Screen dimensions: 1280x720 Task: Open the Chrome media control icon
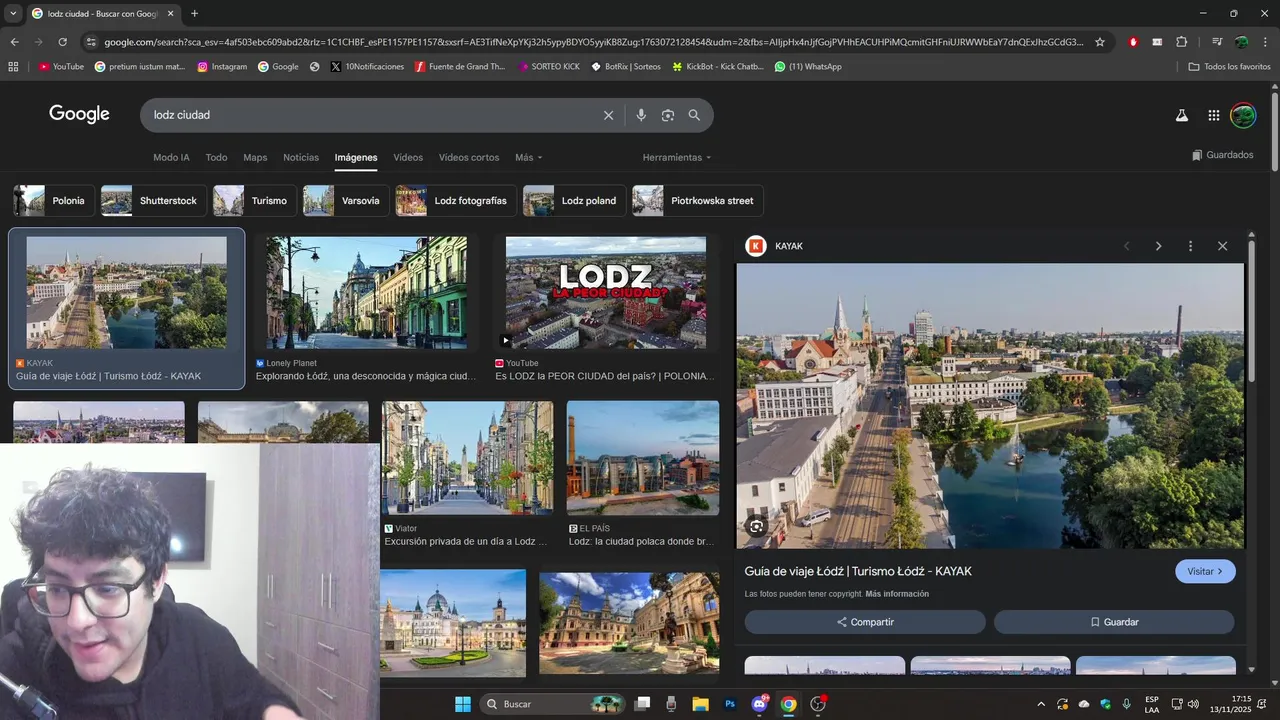point(1217,42)
